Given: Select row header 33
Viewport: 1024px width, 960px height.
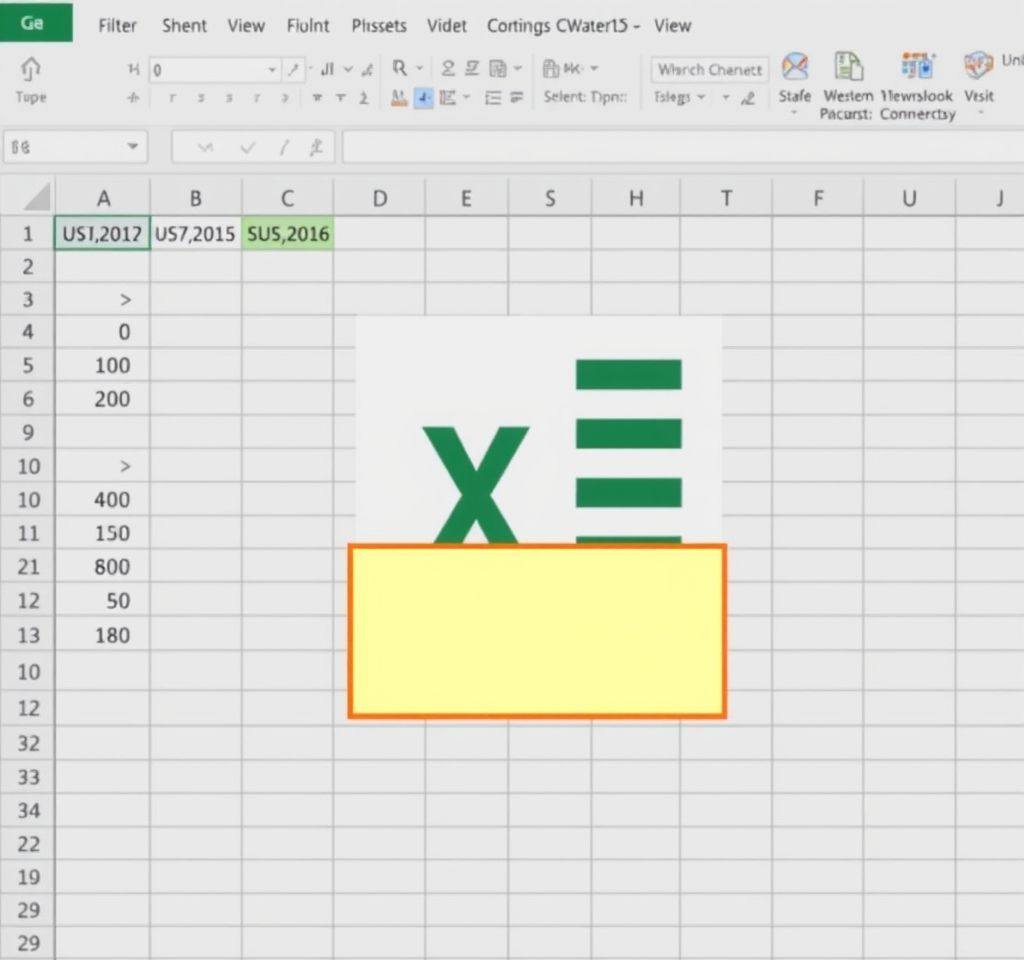Looking at the screenshot, I should [28, 776].
